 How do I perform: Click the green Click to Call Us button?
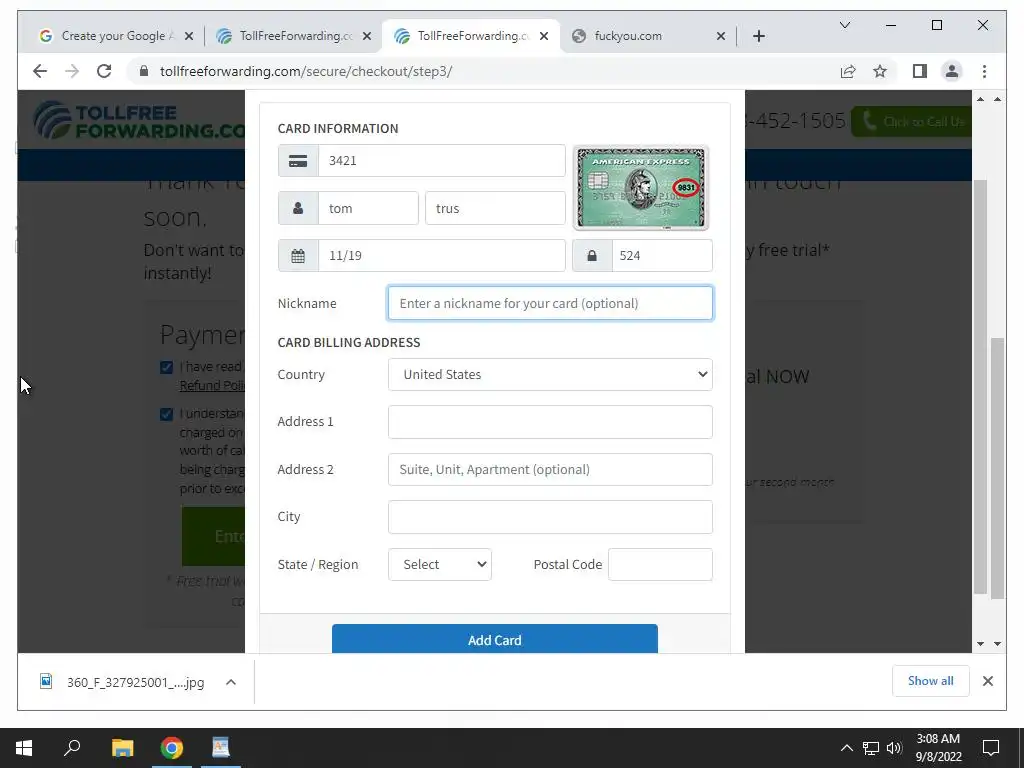(x=912, y=121)
